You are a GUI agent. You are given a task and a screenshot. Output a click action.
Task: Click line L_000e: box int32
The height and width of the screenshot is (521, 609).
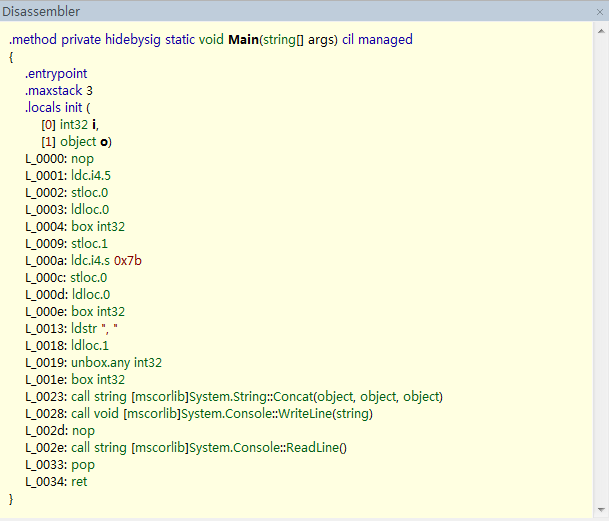tap(75, 312)
